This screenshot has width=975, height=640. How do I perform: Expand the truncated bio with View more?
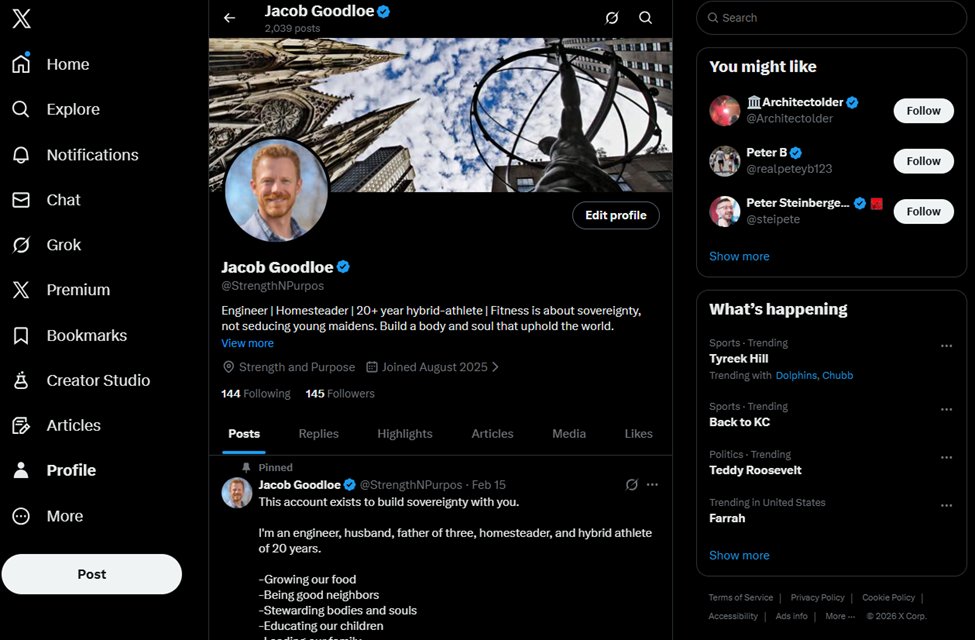[x=247, y=343]
